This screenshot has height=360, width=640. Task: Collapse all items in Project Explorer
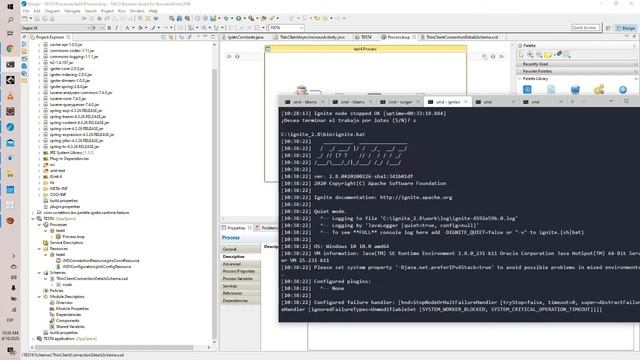(163, 37)
